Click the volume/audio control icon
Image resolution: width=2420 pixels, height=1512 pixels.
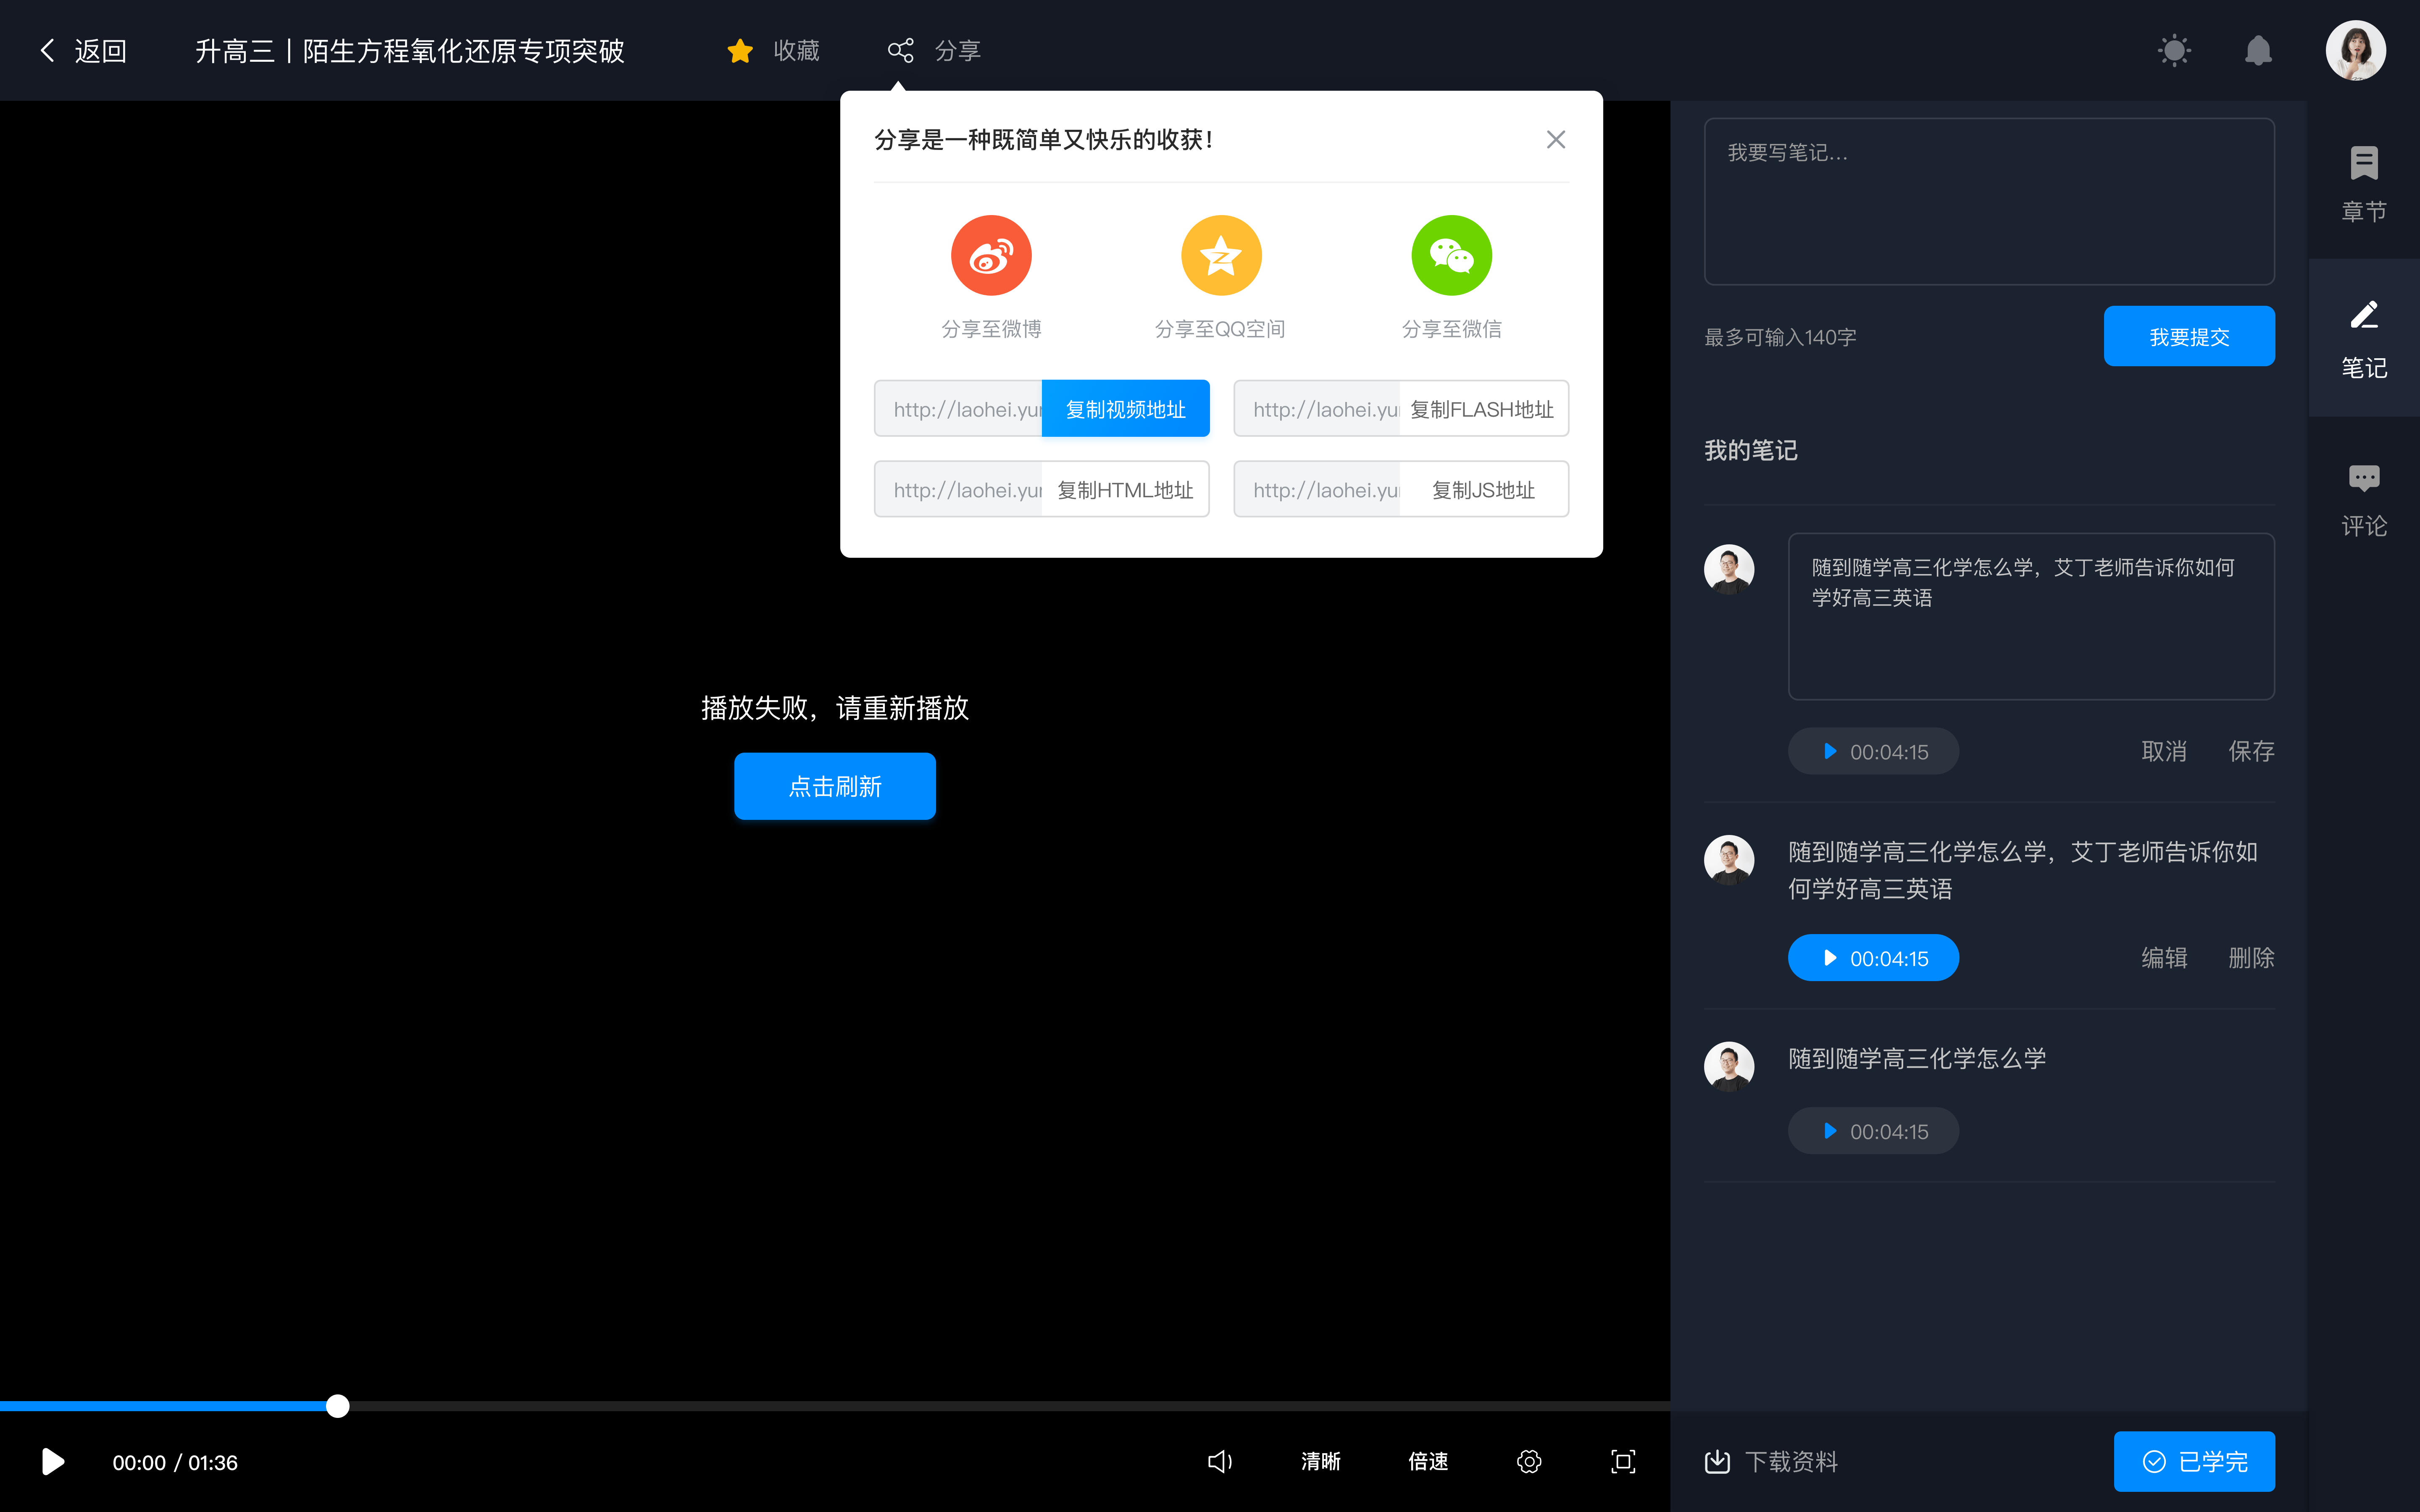[1220, 1462]
